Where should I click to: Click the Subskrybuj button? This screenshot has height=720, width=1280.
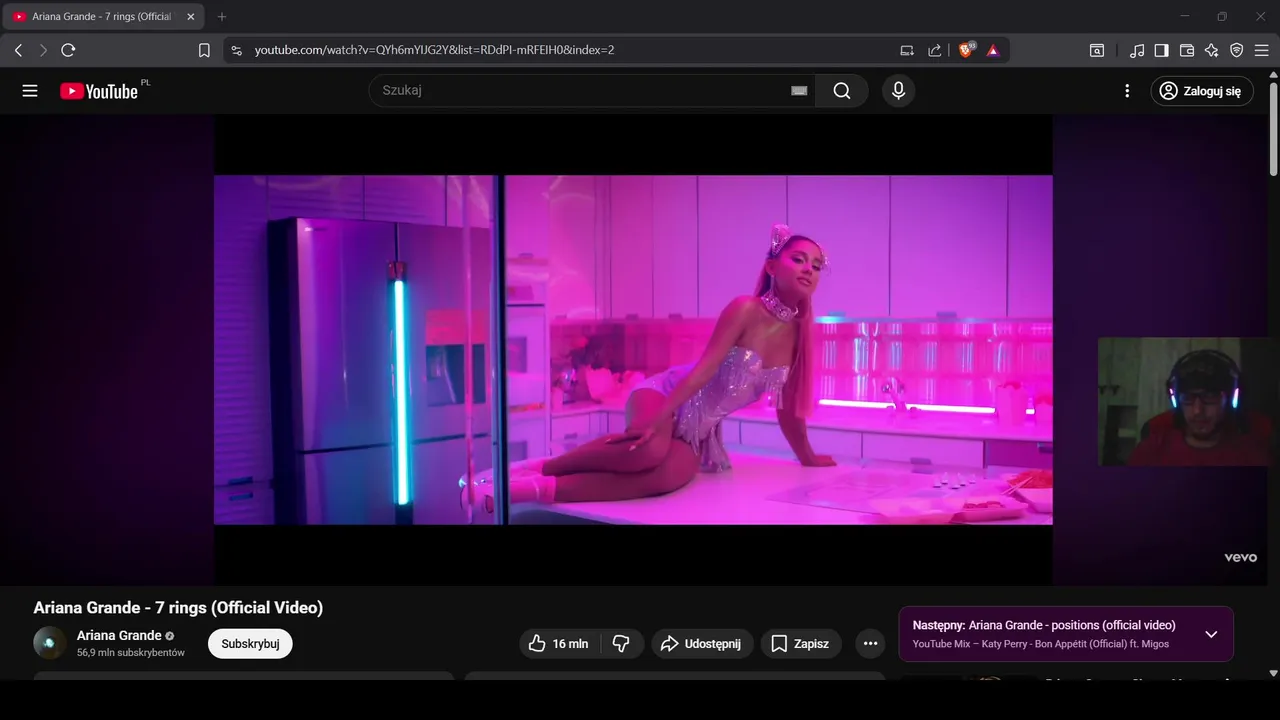250,644
